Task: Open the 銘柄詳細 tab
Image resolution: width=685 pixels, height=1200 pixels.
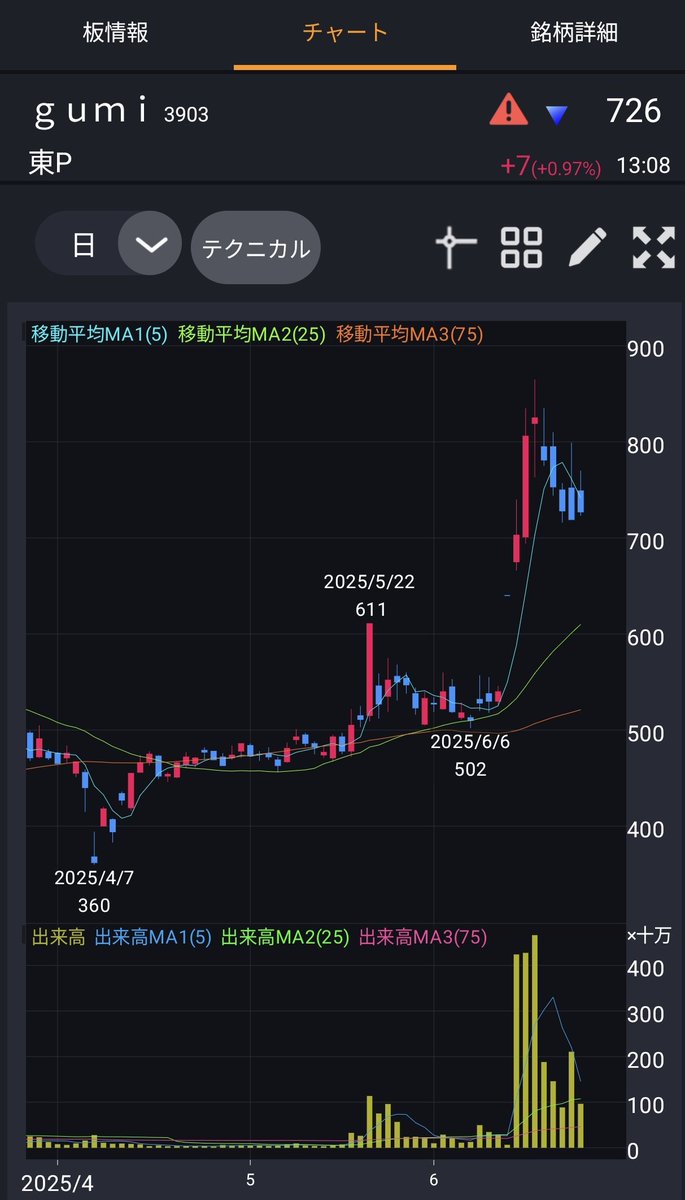Action: point(574,32)
